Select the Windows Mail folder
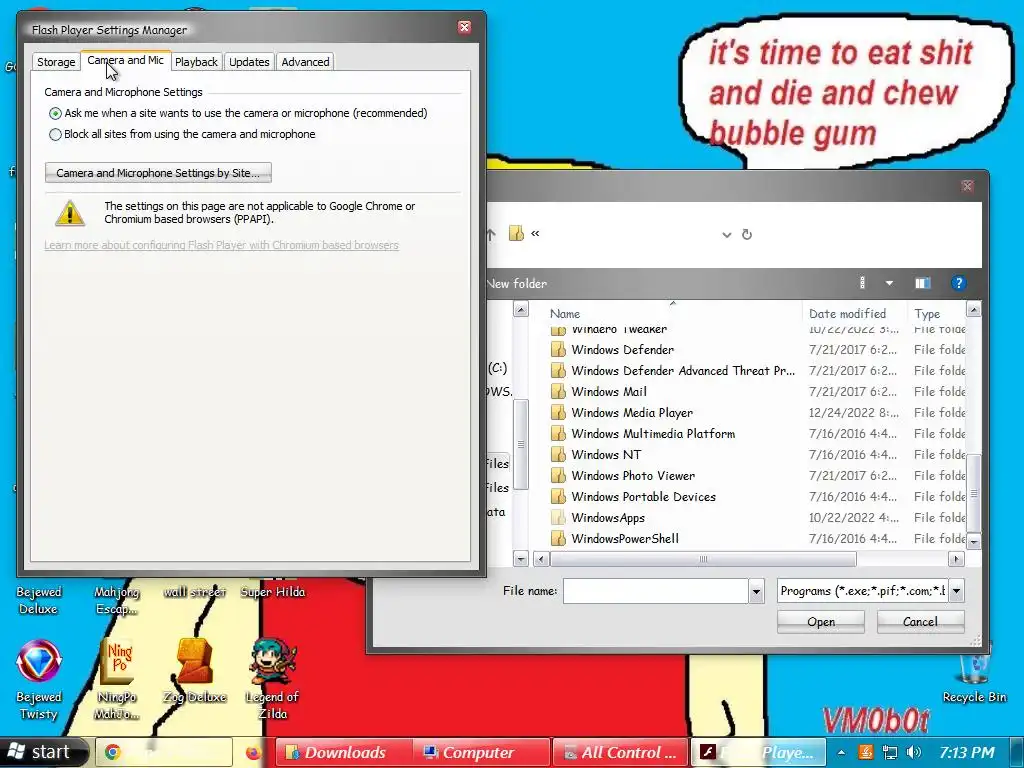 [599, 391]
